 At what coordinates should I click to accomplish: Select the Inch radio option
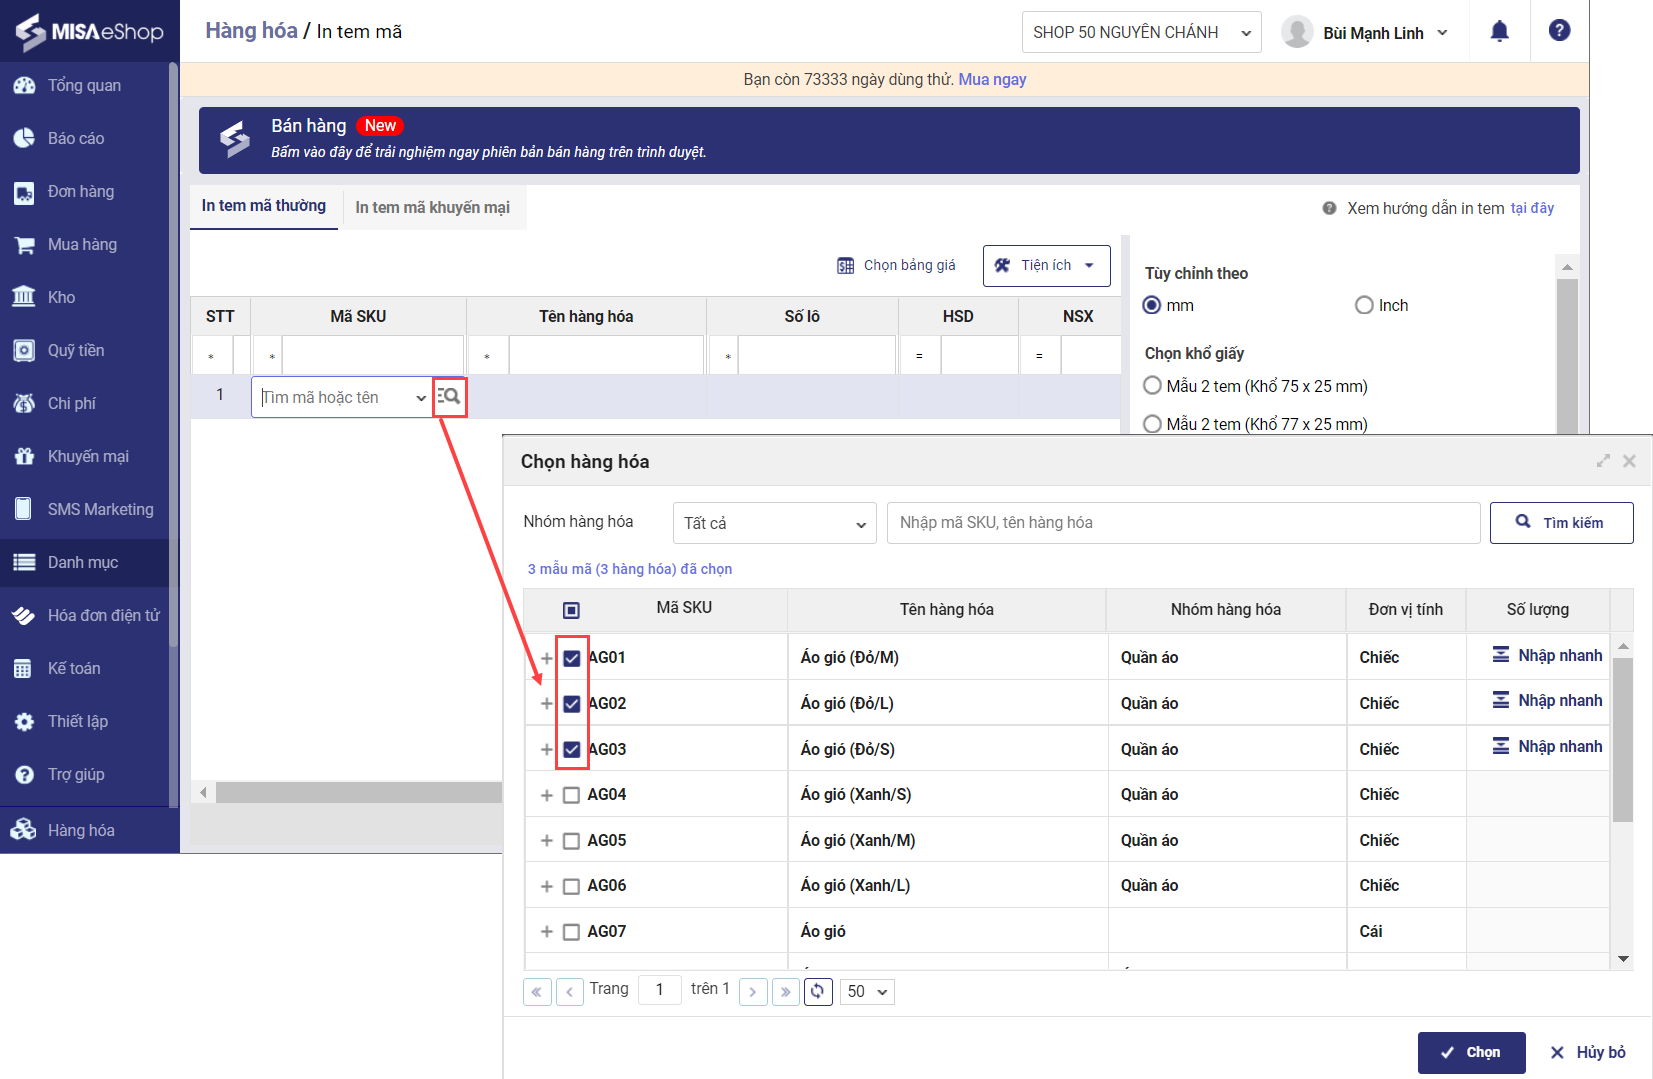[1364, 305]
